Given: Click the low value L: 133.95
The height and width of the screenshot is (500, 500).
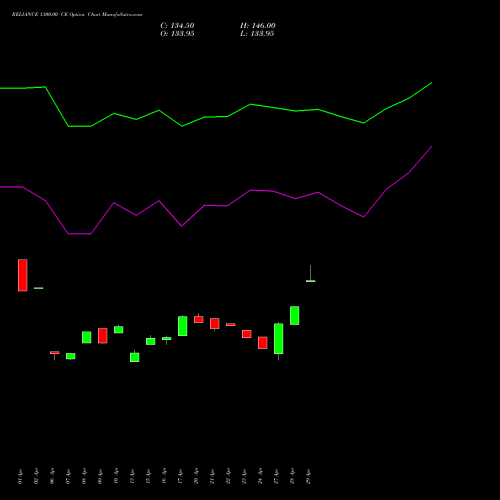Looking at the screenshot, I should click(257, 34).
